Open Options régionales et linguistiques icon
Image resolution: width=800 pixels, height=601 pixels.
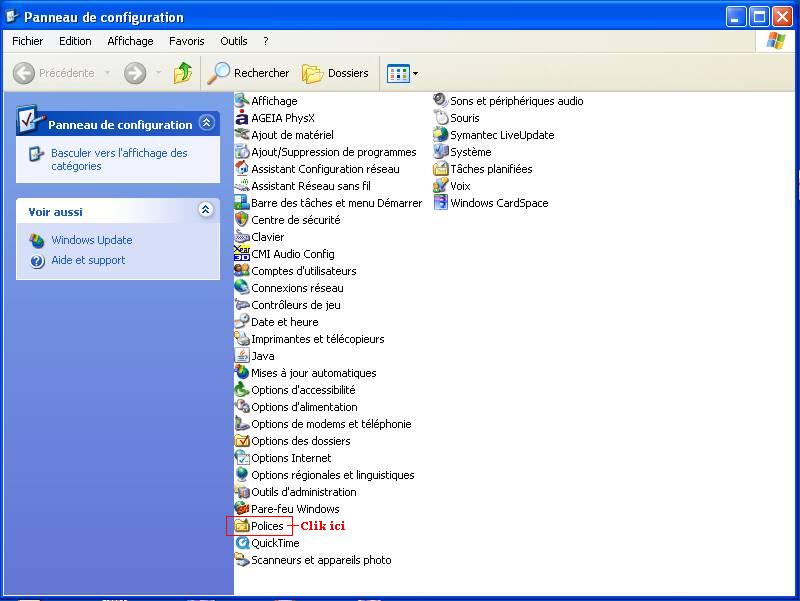[242, 475]
